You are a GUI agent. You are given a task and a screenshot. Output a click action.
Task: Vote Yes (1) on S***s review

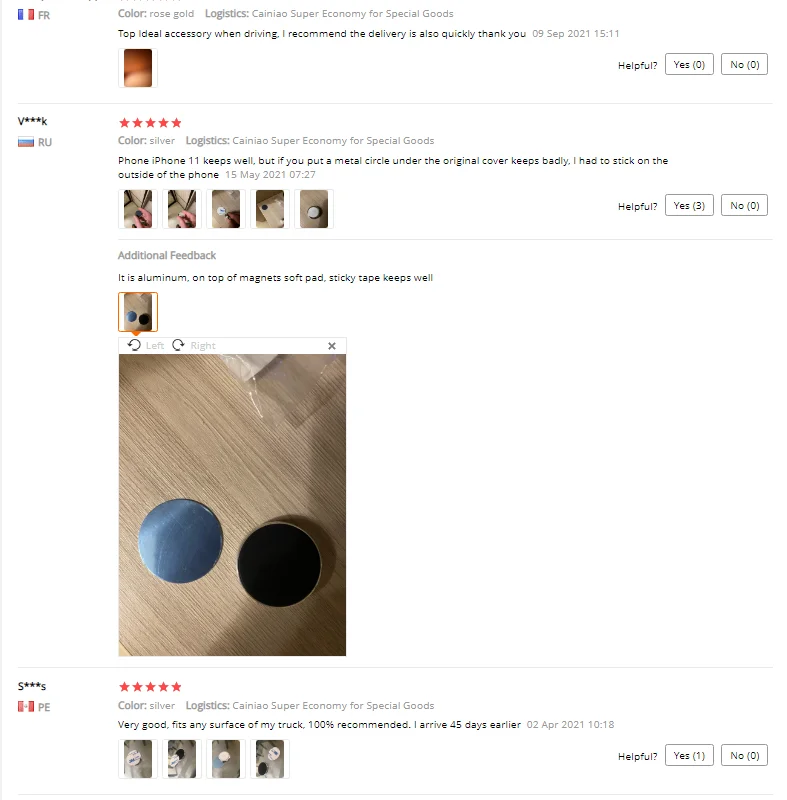689,755
